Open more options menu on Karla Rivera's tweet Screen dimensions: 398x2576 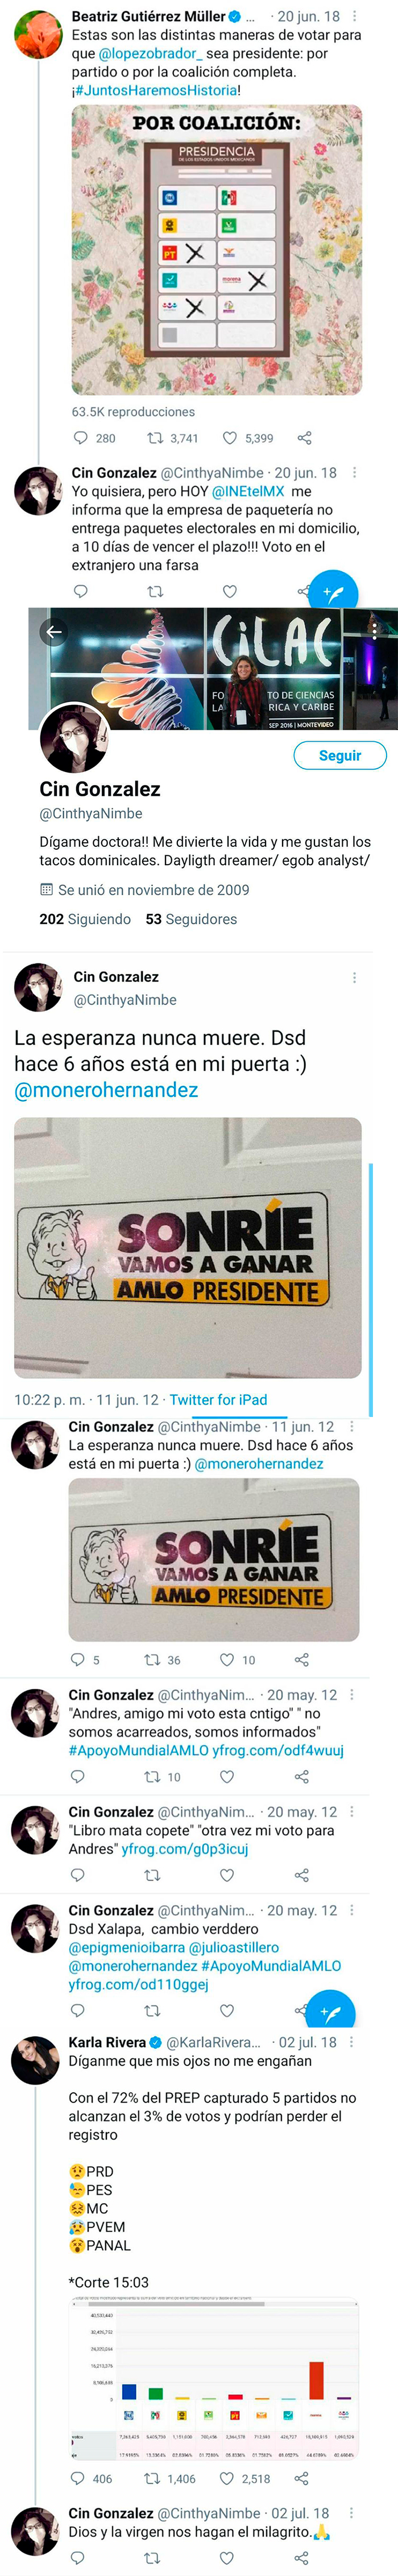[351, 2042]
